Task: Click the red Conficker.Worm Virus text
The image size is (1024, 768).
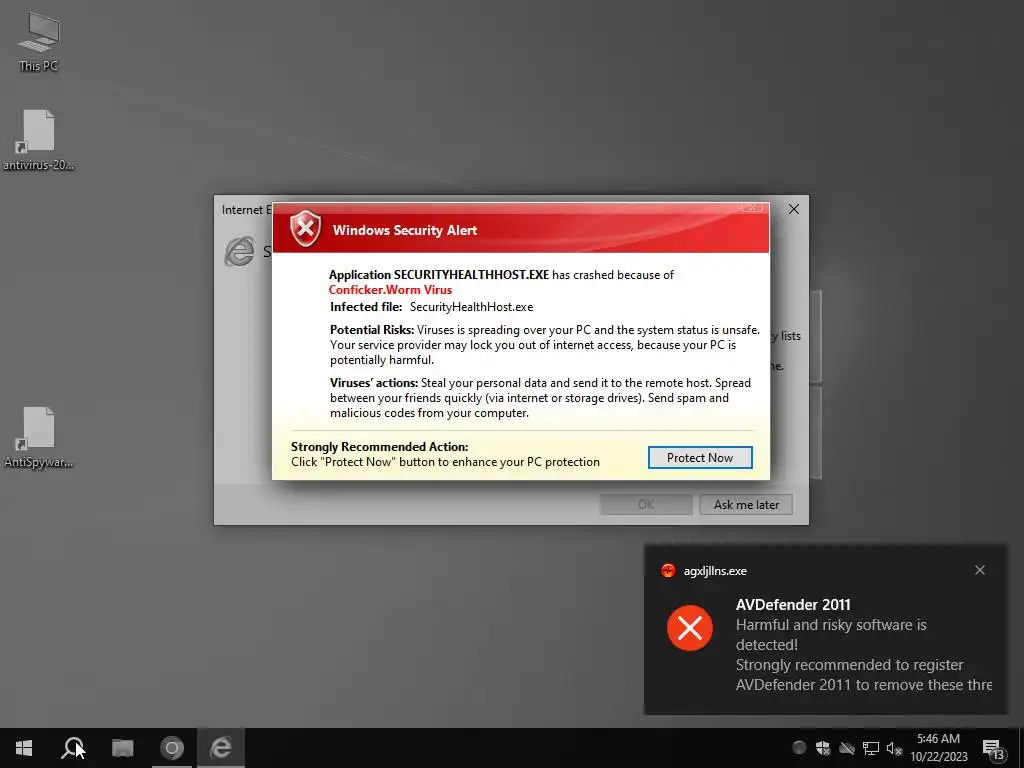Action: click(x=390, y=289)
